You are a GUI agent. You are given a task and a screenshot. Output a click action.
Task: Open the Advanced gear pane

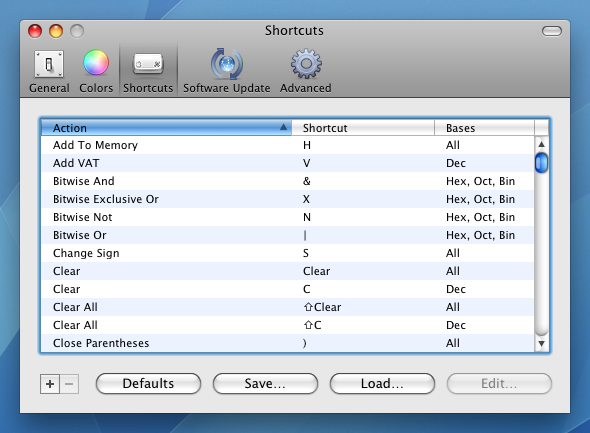pos(306,71)
